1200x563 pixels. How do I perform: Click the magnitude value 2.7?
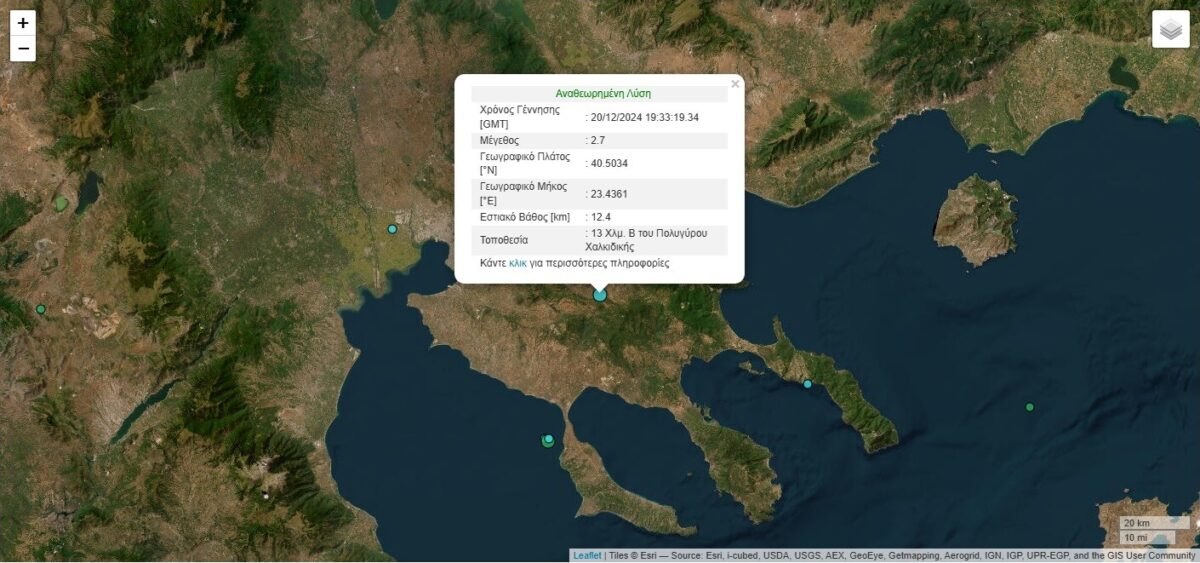point(600,141)
